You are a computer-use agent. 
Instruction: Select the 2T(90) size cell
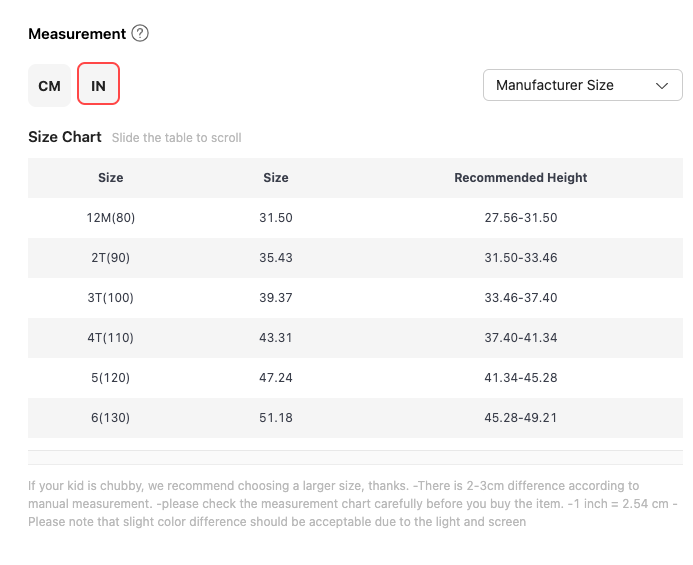(110, 258)
